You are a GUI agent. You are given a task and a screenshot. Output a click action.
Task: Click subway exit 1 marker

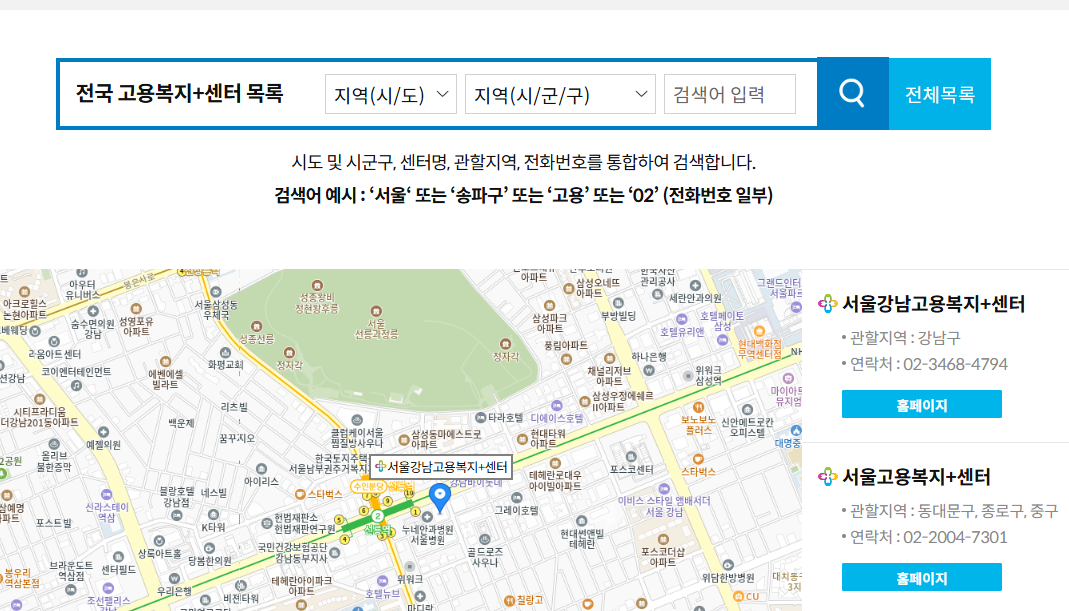415,510
